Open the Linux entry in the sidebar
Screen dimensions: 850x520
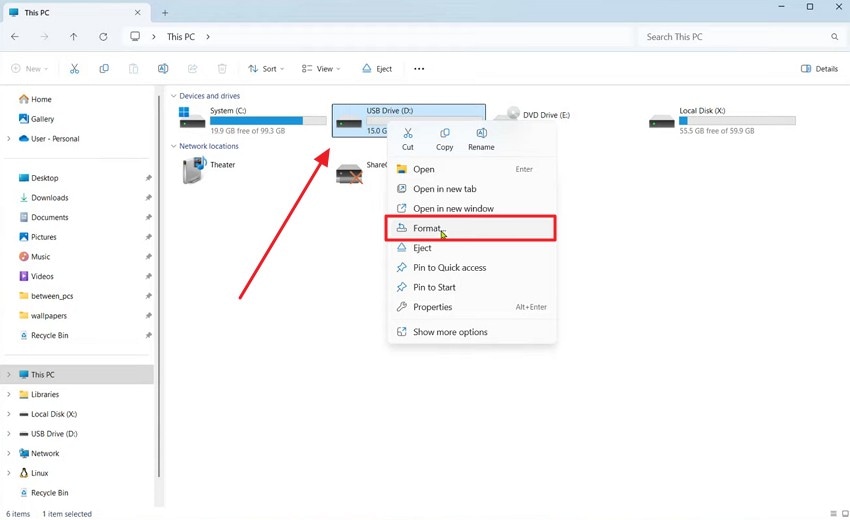click(40, 473)
